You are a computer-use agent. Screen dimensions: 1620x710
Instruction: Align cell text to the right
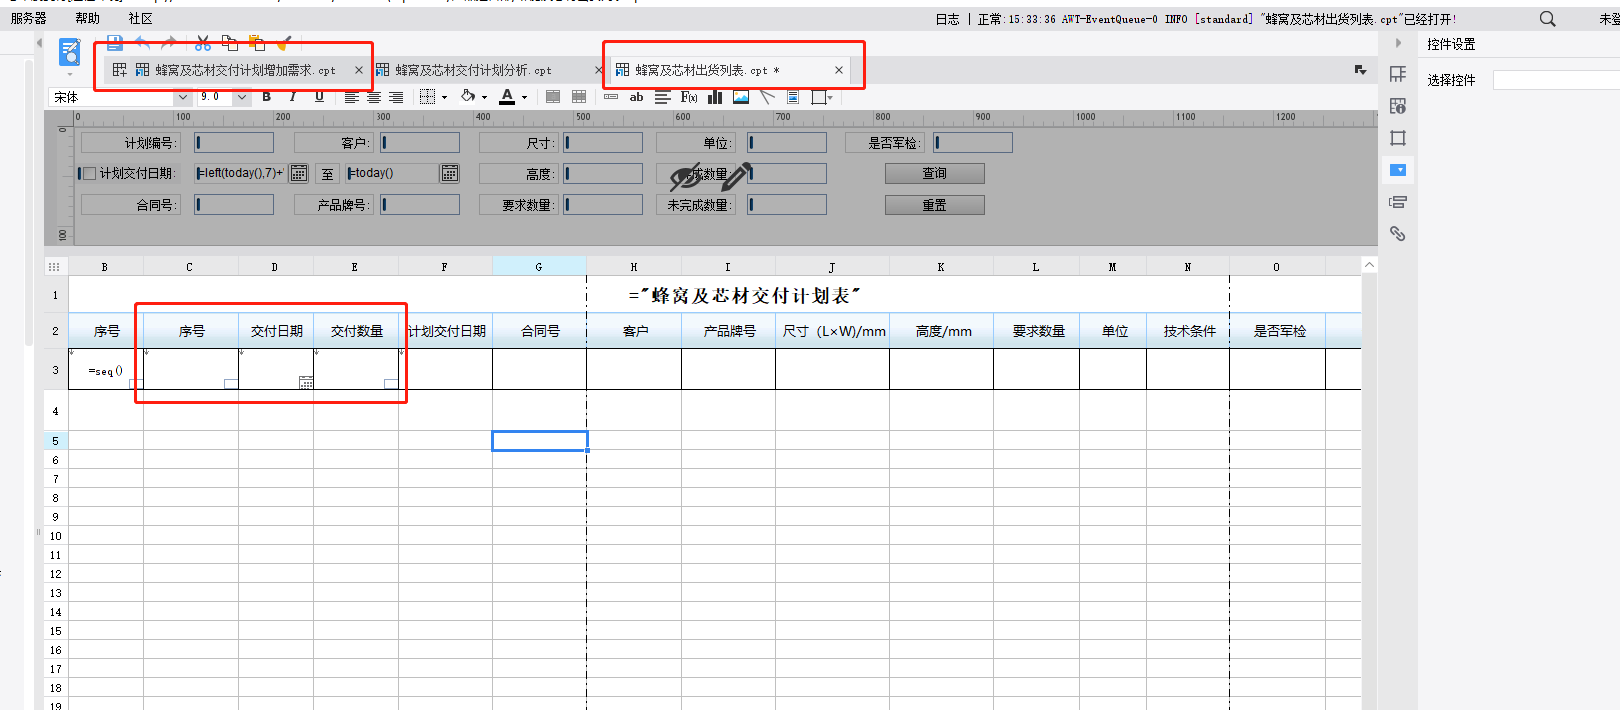[x=396, y=97]
